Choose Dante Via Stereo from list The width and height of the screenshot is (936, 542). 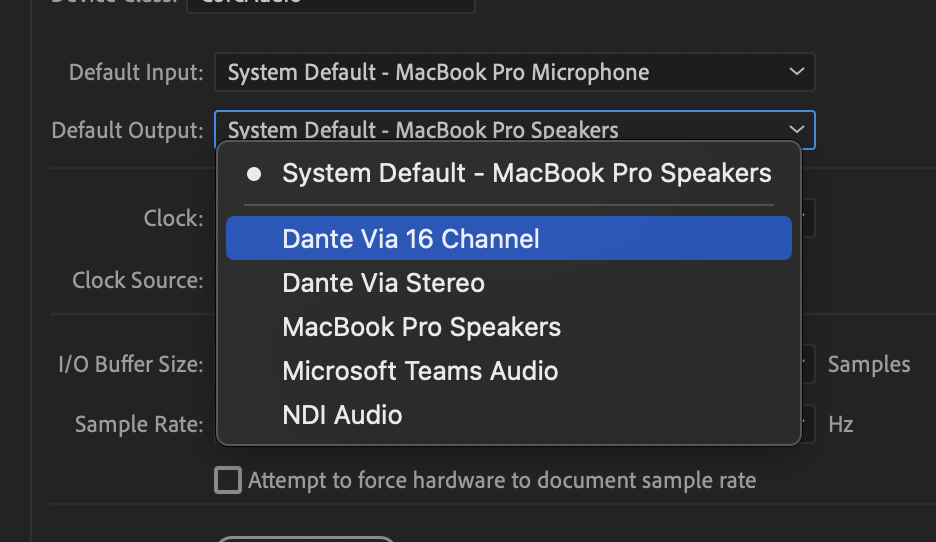pyautogui.click(x=383, y=283)
